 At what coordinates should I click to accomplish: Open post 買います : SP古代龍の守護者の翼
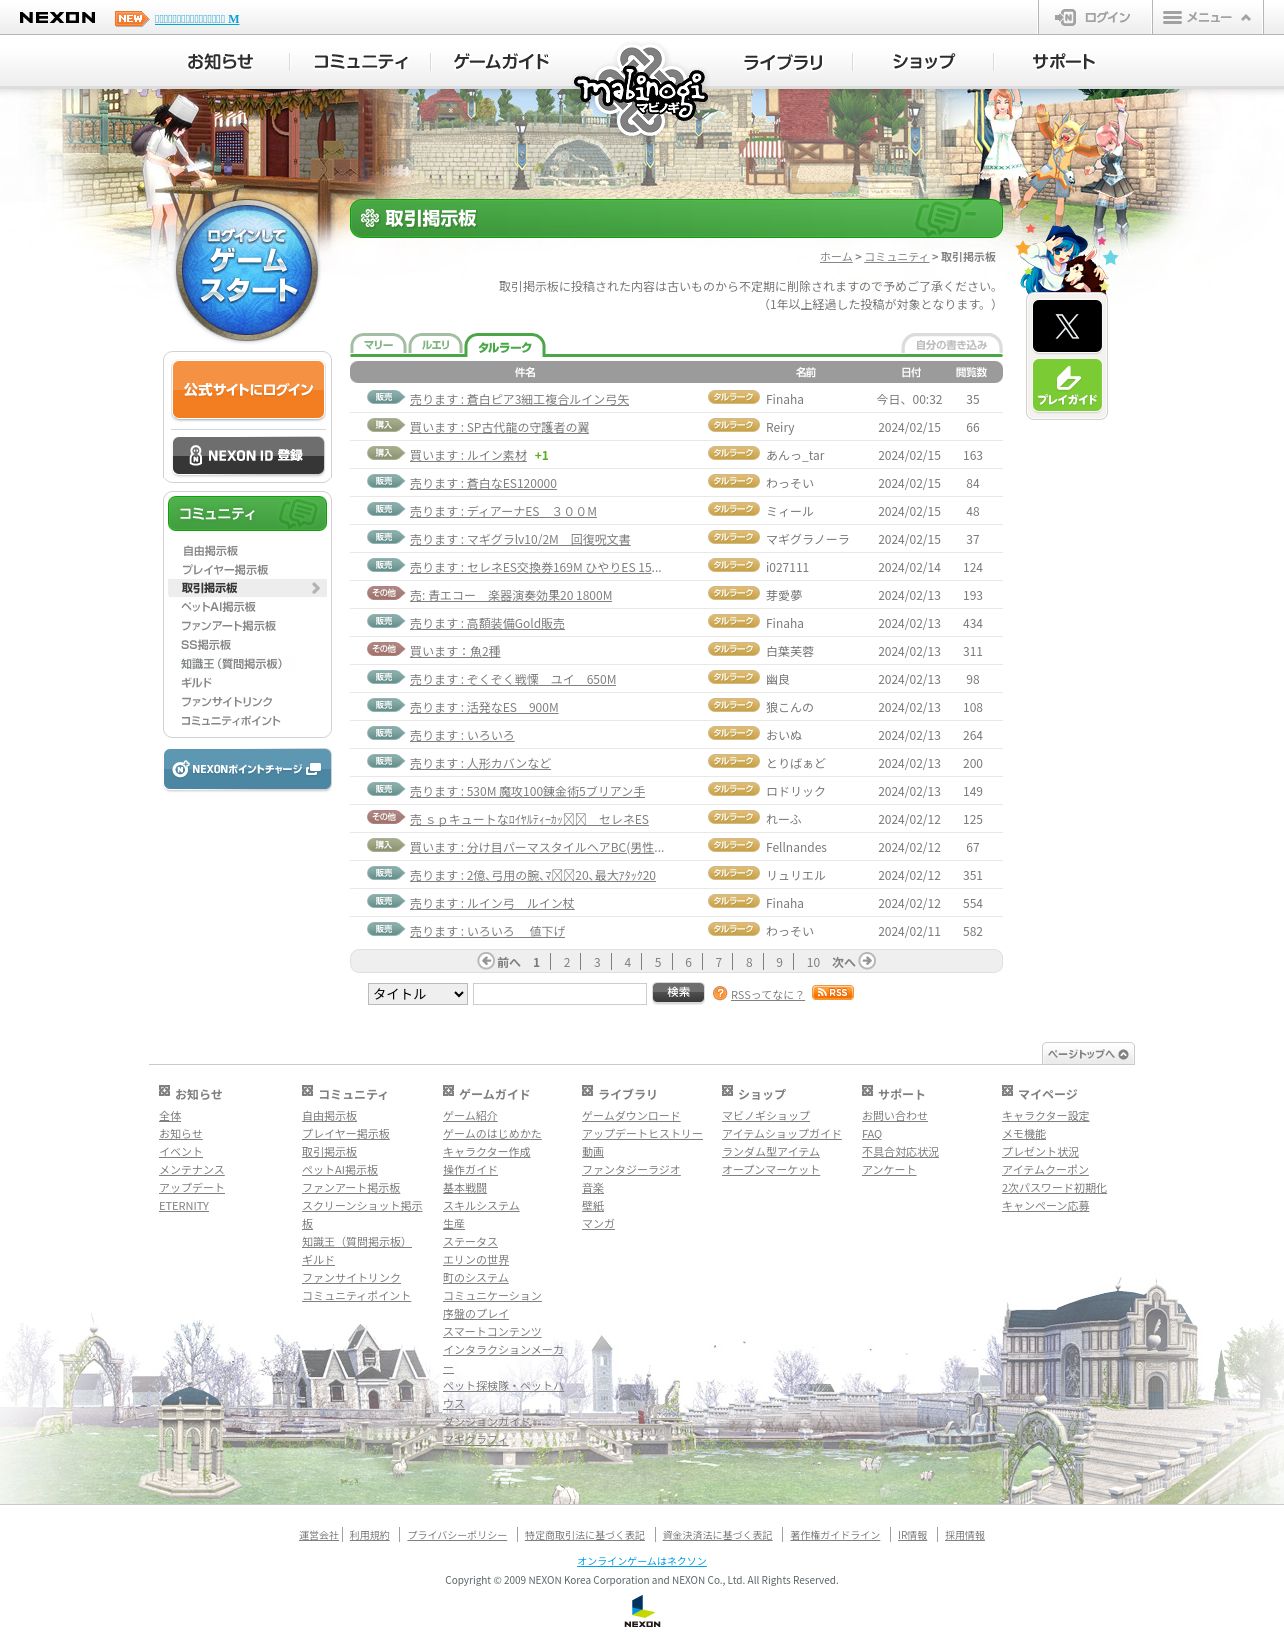coord(499,428)
